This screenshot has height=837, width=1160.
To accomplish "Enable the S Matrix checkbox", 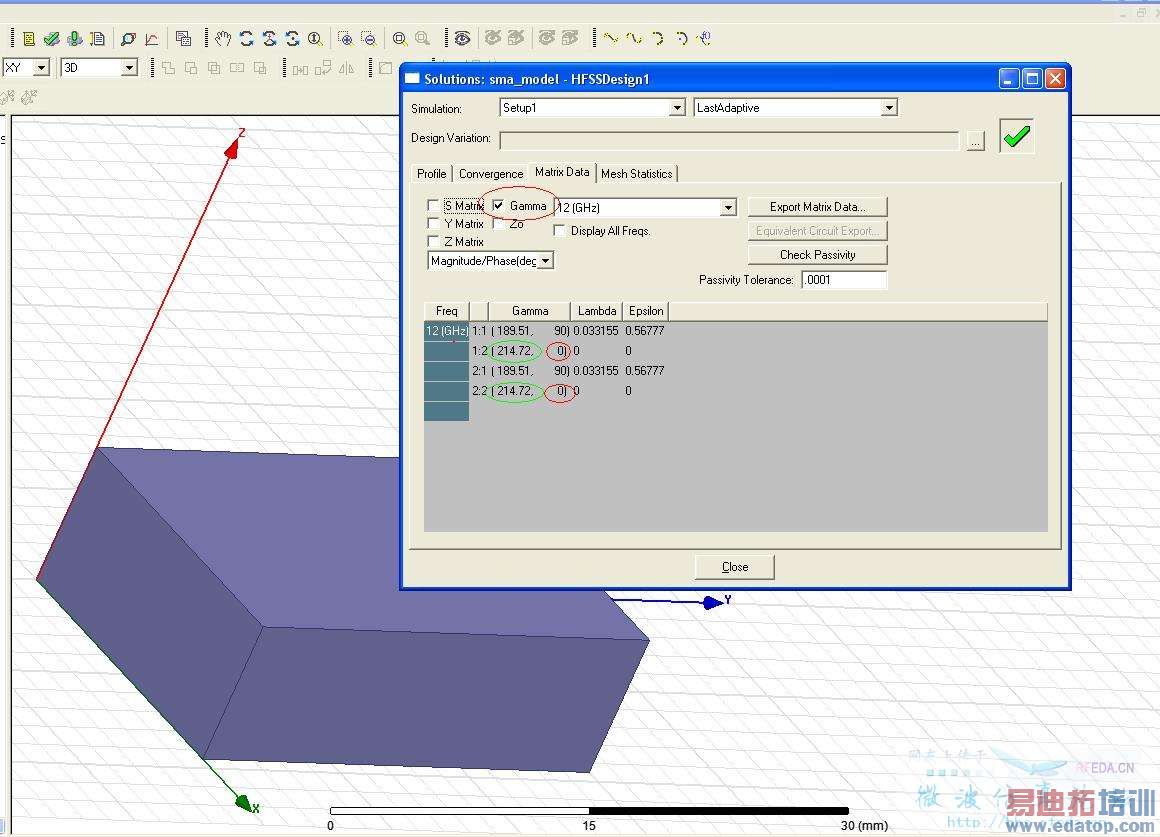I will click(x=434, y=206).
